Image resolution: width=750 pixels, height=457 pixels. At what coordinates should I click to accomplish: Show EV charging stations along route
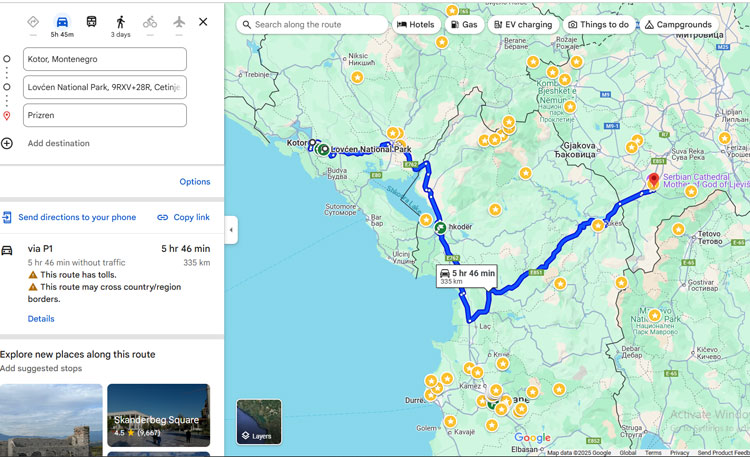(x=523, y=24)
